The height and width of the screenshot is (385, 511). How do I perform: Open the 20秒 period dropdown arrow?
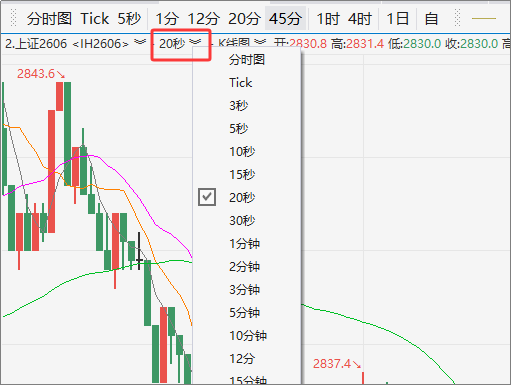pyautogui.click(x=195, y=42)
